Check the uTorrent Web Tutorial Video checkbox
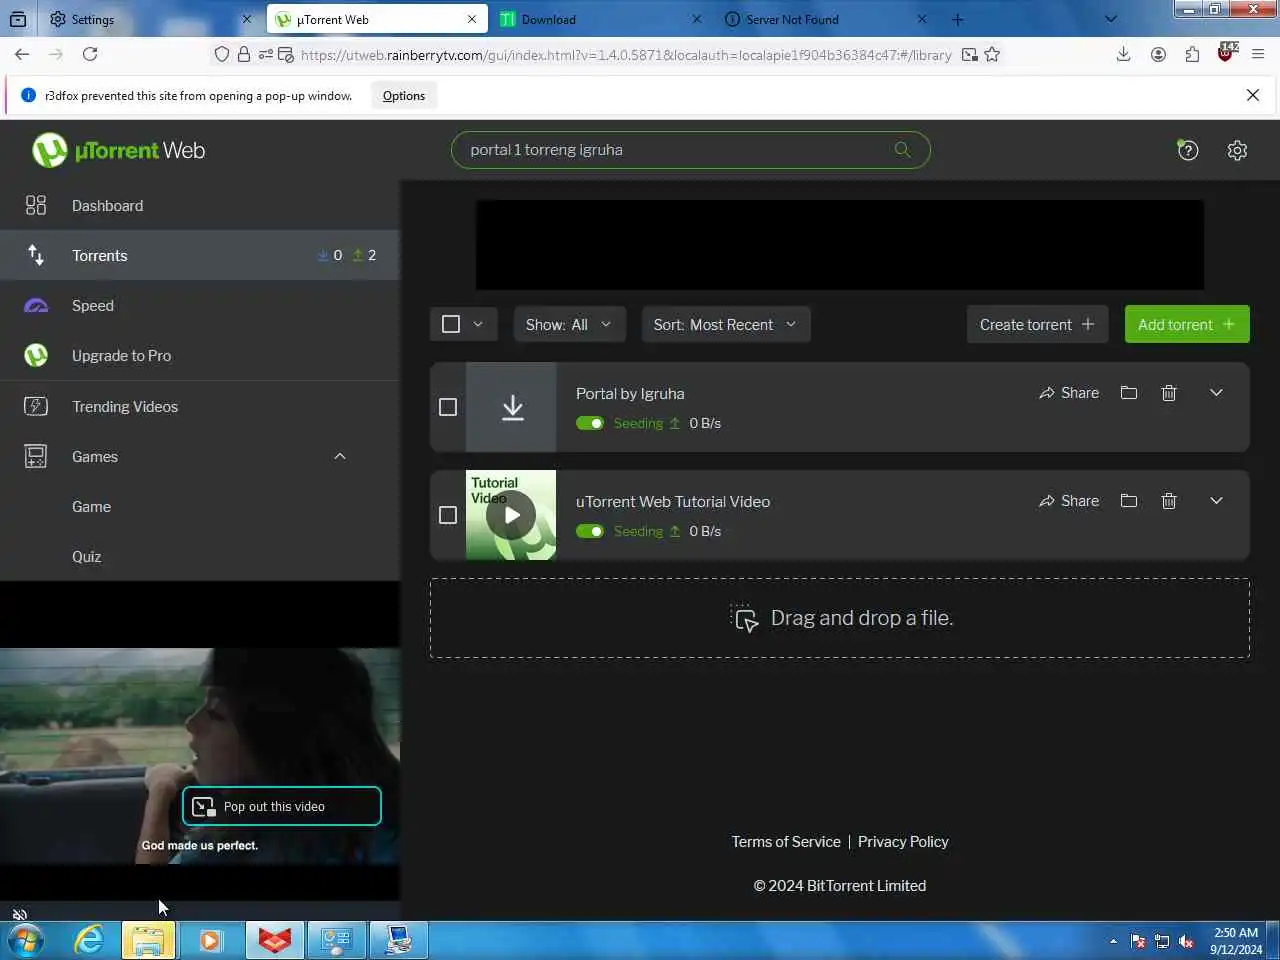Screen dimensions: 1280x960 click(448, 515)
